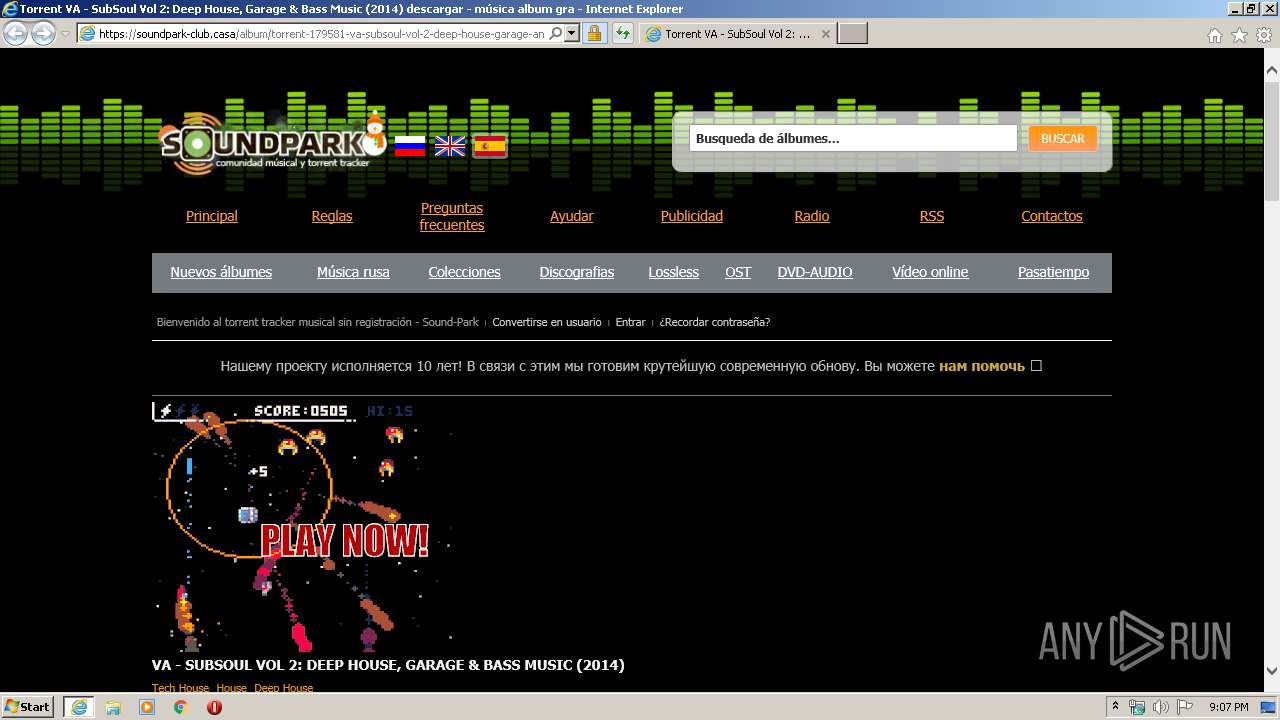Viewport: 1280px width, 720px height.
Task: Click ¿Recordar contraseña? link
Action: 715,322
